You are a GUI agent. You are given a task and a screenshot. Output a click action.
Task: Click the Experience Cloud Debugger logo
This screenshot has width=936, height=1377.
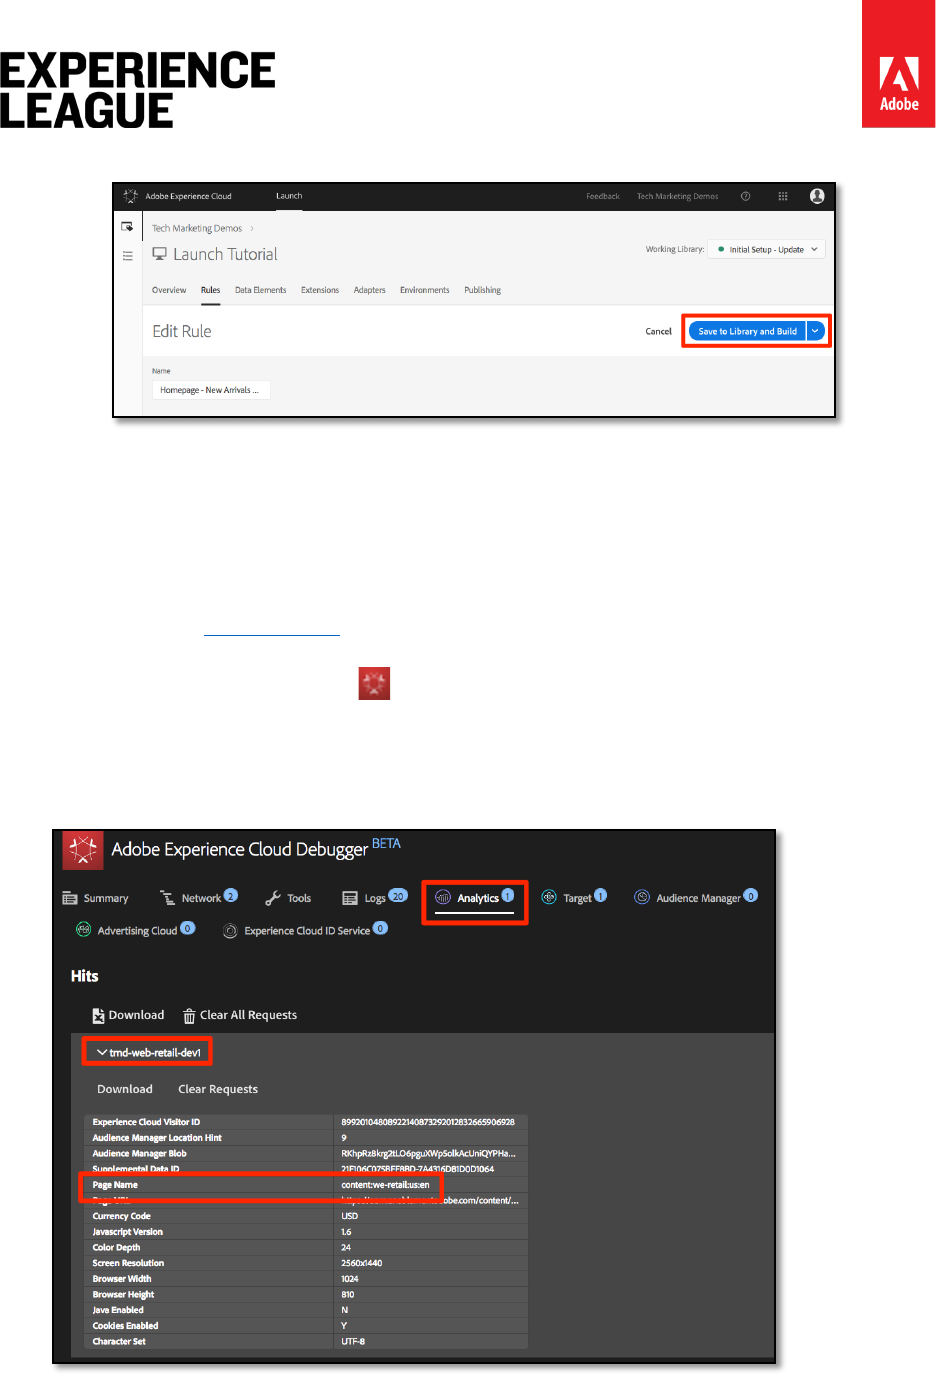click(83, 850)
